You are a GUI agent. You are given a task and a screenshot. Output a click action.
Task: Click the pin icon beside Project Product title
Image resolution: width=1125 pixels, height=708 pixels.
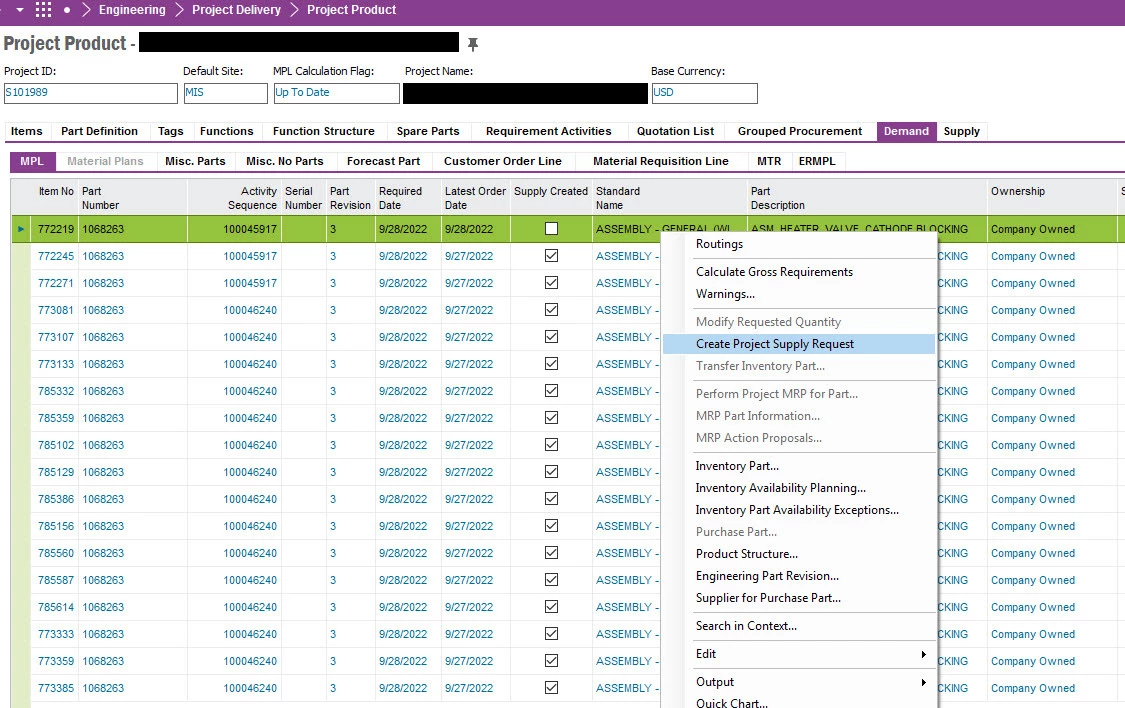473,44
